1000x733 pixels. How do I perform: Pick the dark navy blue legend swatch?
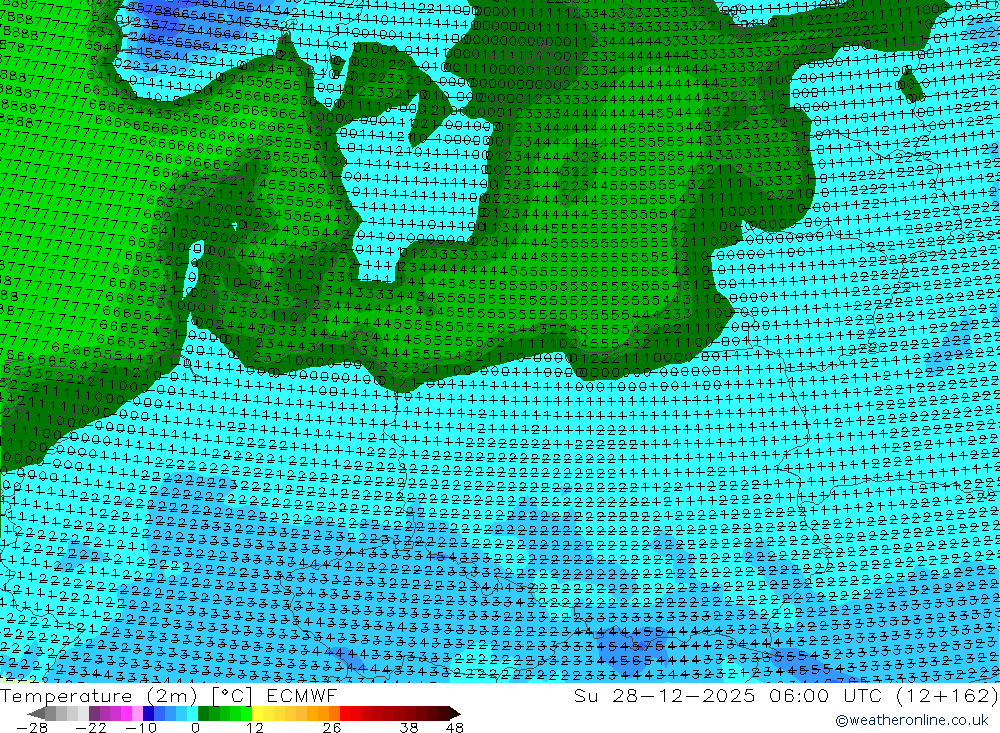[x=148, y=714]
